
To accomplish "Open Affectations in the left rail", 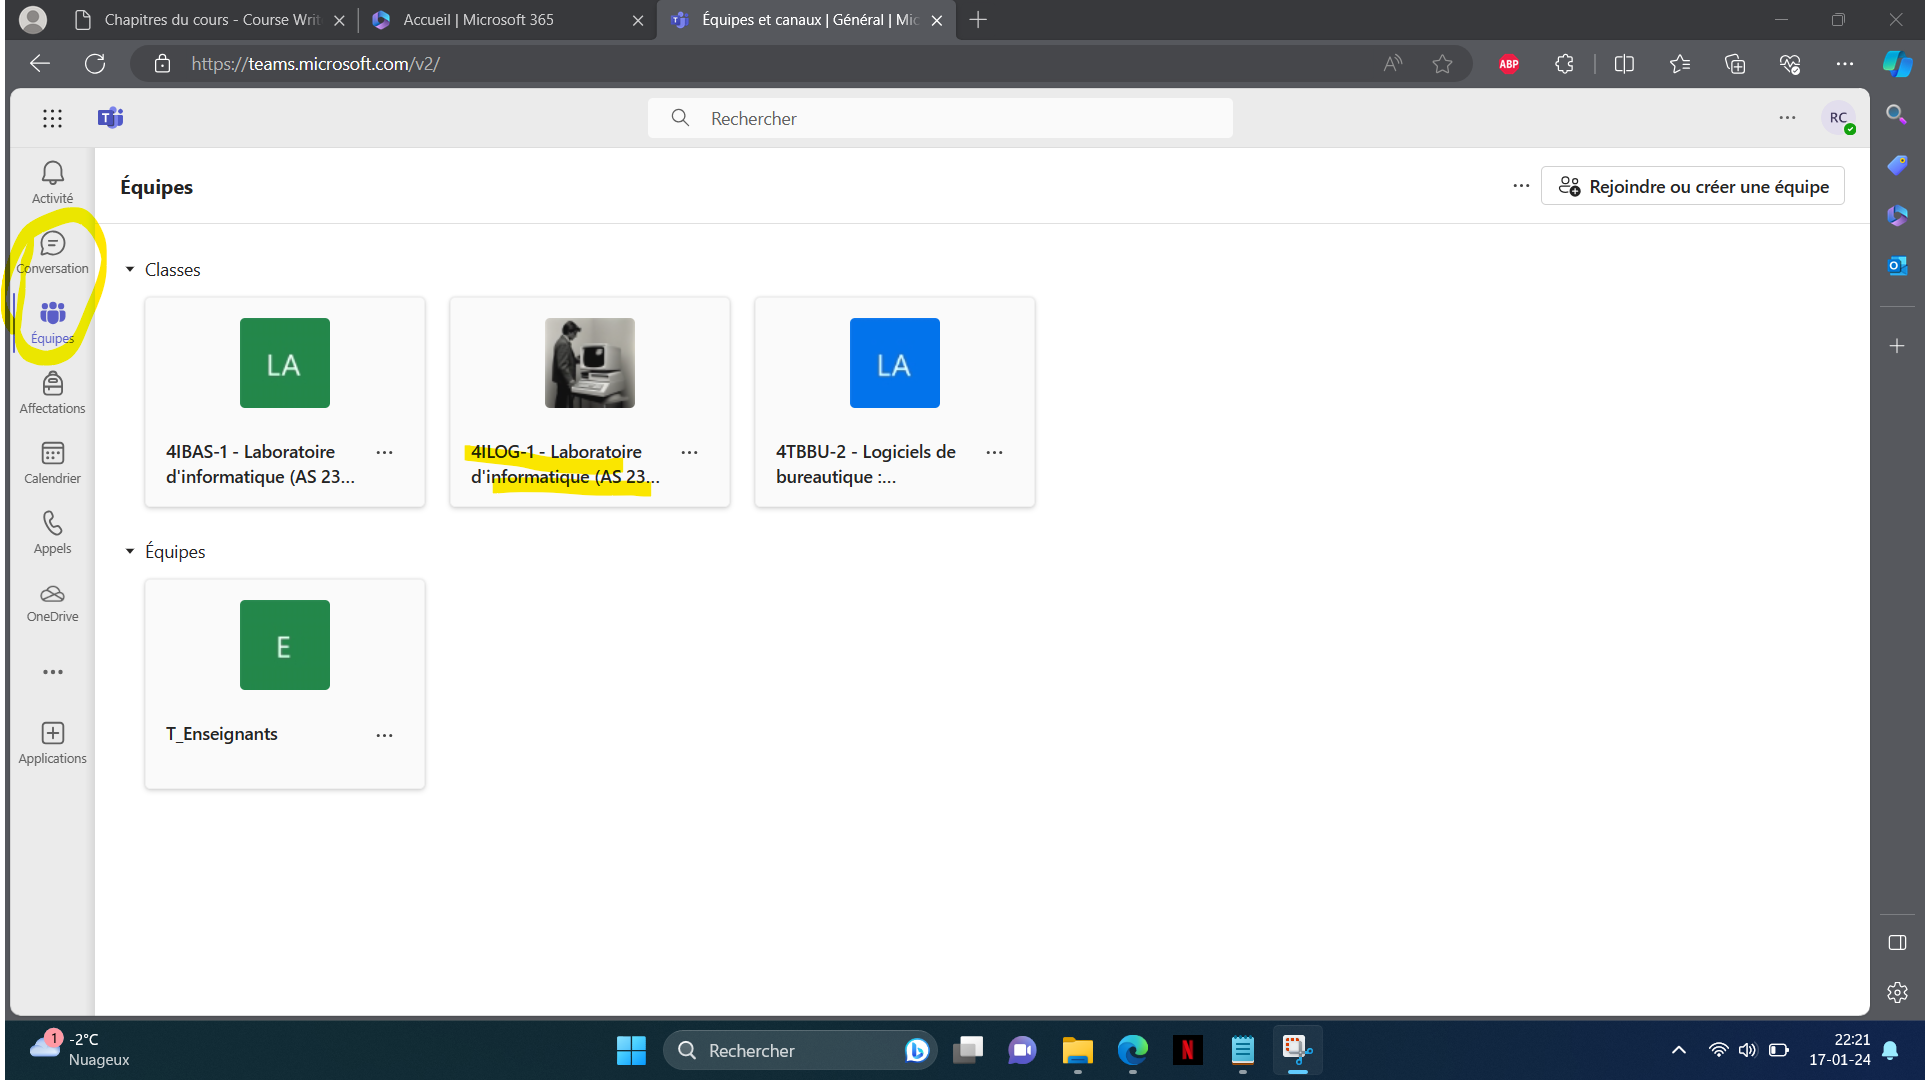I will (x=52, y=392).
